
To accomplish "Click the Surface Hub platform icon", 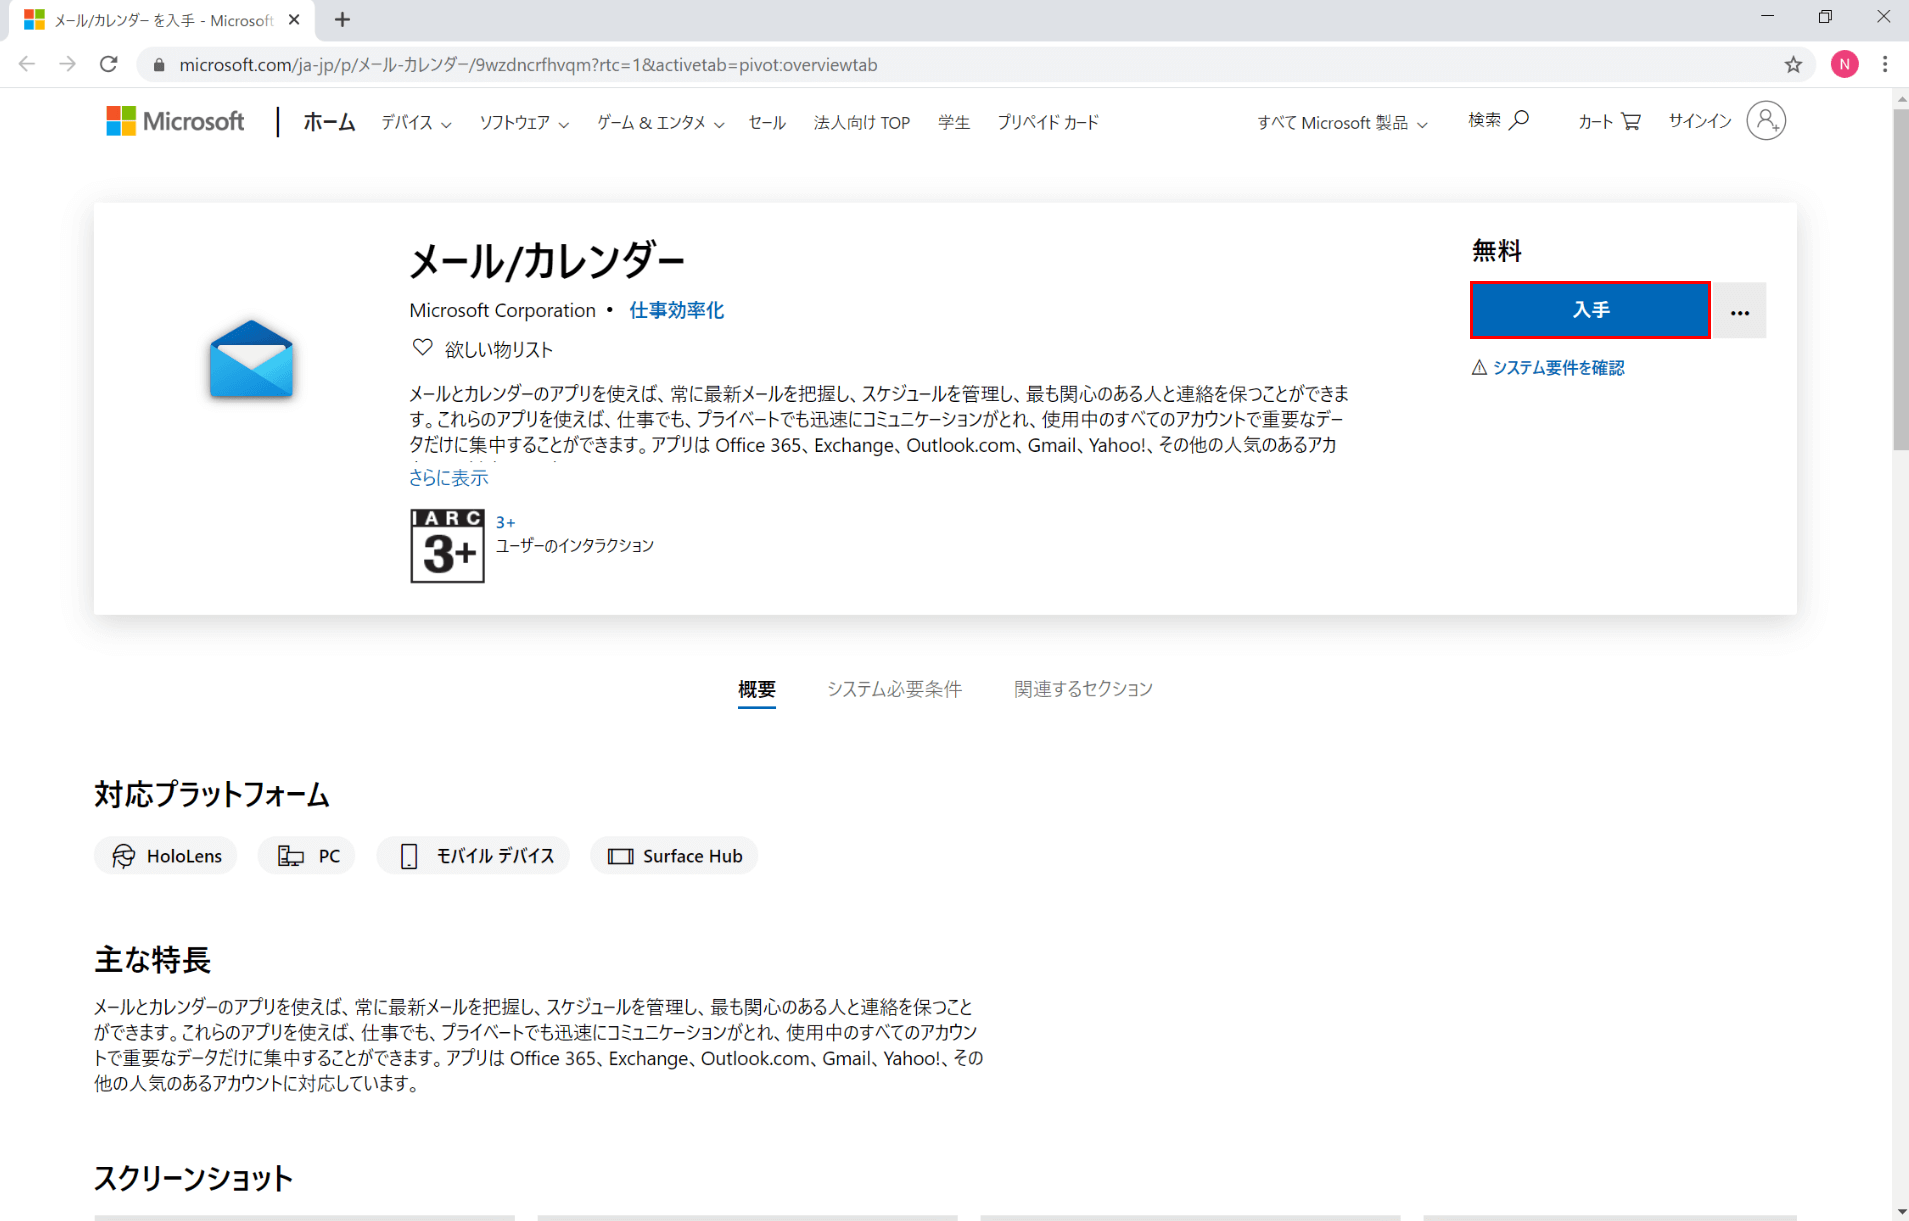I will click(x=621, y=856).
